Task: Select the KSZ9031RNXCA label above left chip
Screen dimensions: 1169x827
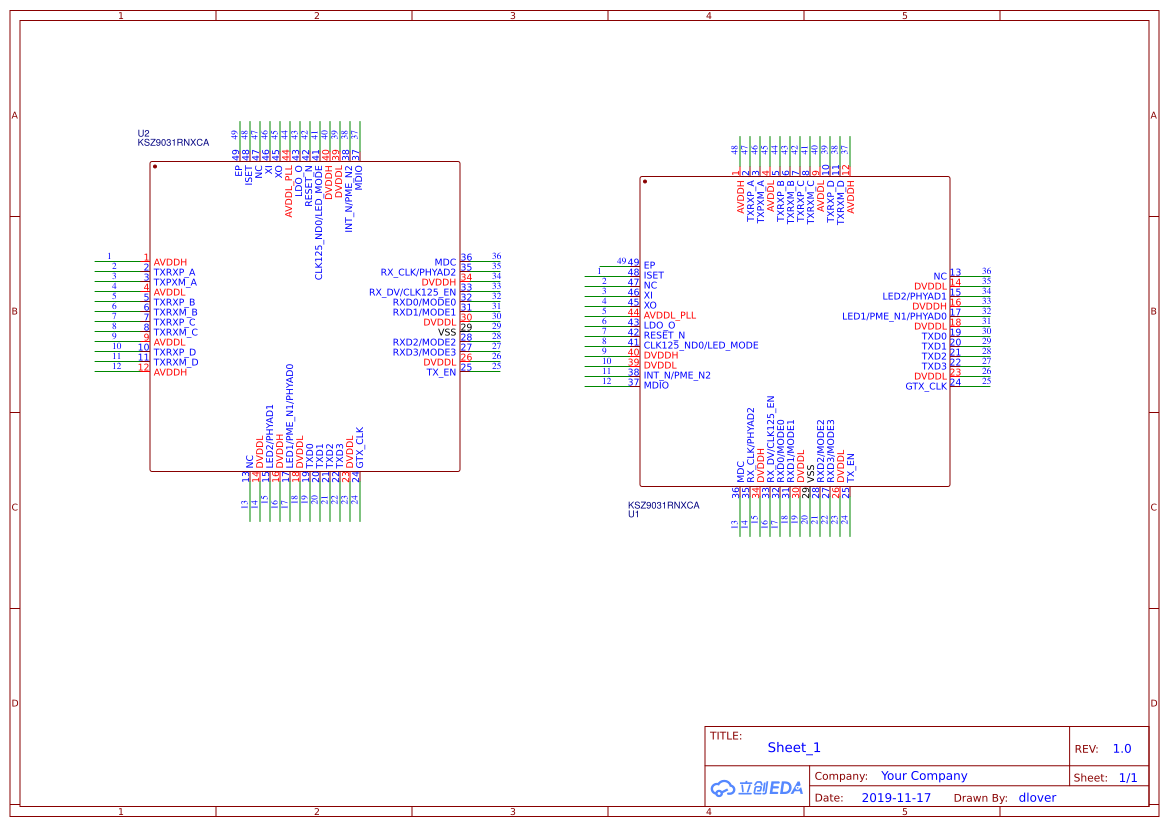Action: [173, 142]
